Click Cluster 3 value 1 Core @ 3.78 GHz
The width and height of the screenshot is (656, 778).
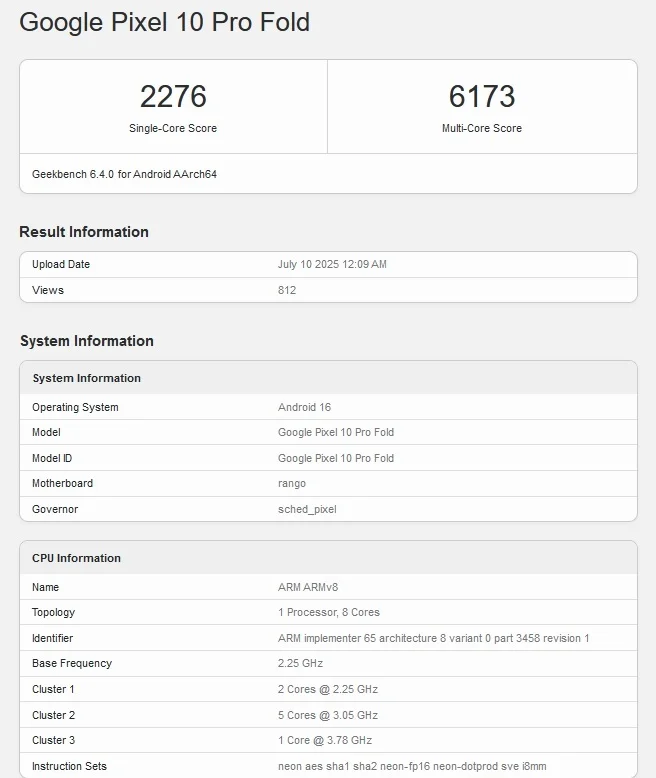click(325, 740)
